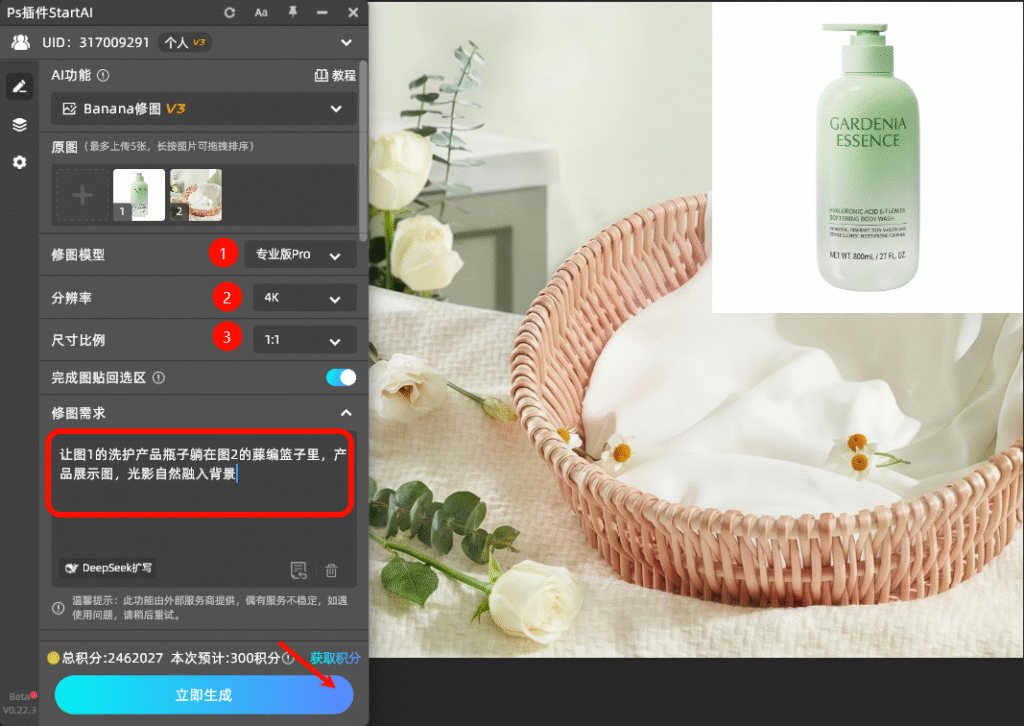Screen dimensions: 1024x726
Task: Collapse the 修图需求 section chevron
Action: tap(346, 412)
